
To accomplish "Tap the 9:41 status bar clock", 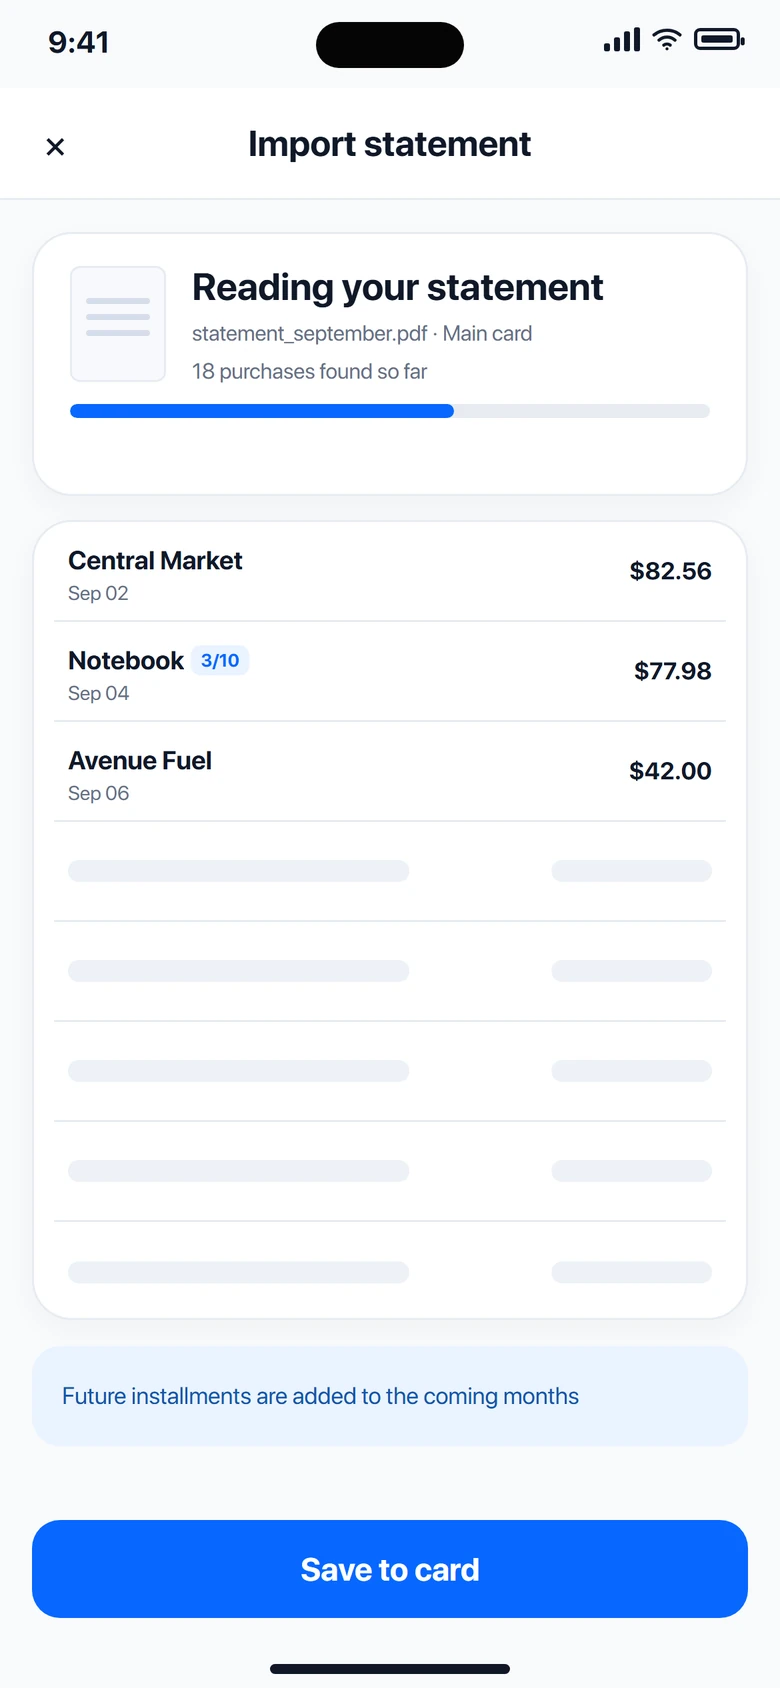I will [x=79, y=42].
